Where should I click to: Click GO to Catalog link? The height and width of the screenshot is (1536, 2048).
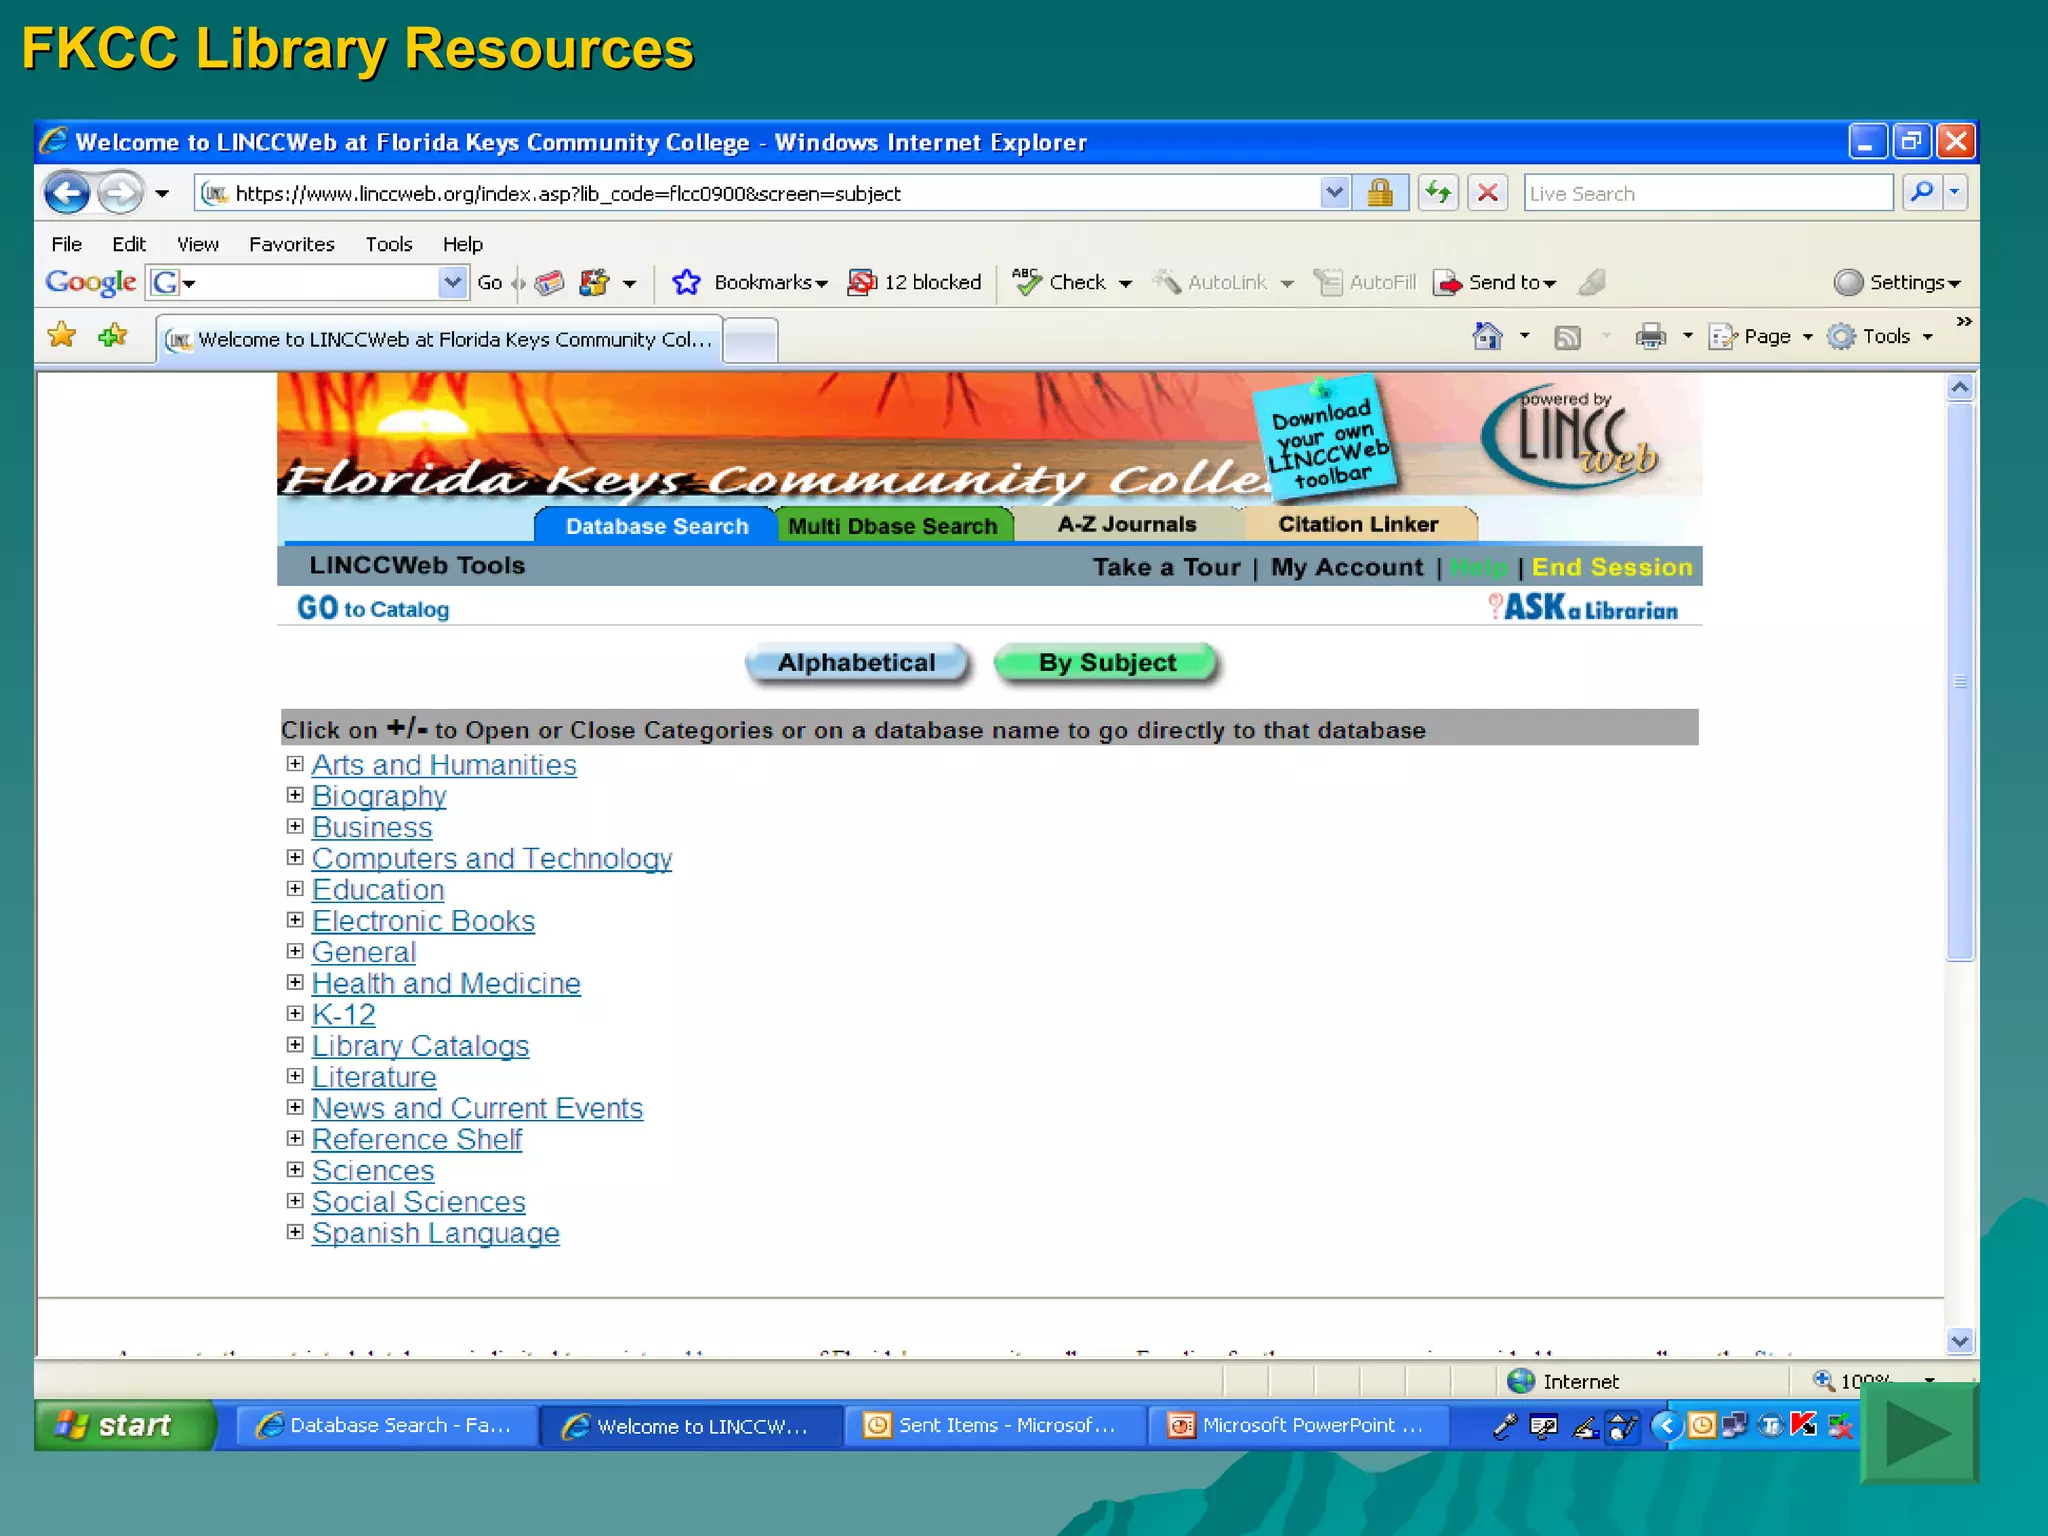pyautogui.click(x=373, y=608)
